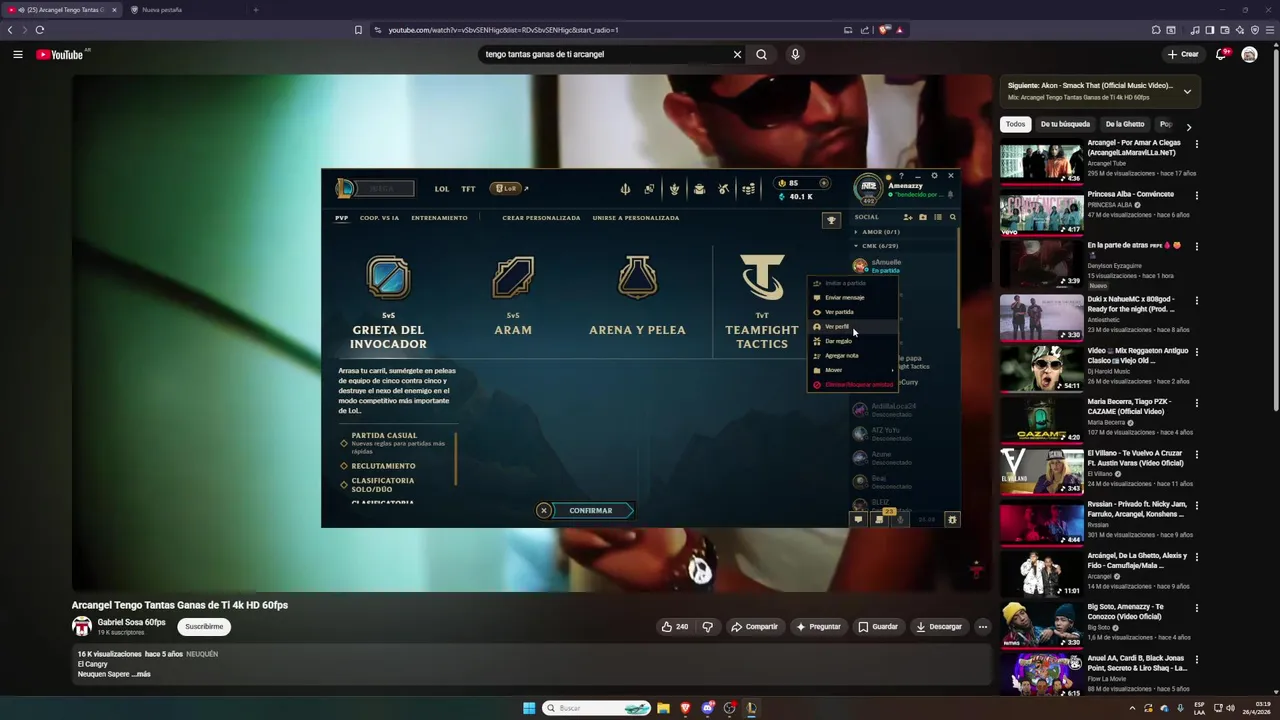Open the League client settings gear
1280x720 pixels.
pos(934,176)
